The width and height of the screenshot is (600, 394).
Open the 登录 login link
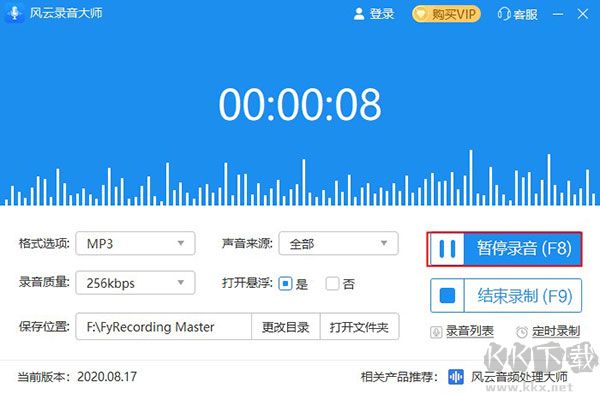click(374, 14)
